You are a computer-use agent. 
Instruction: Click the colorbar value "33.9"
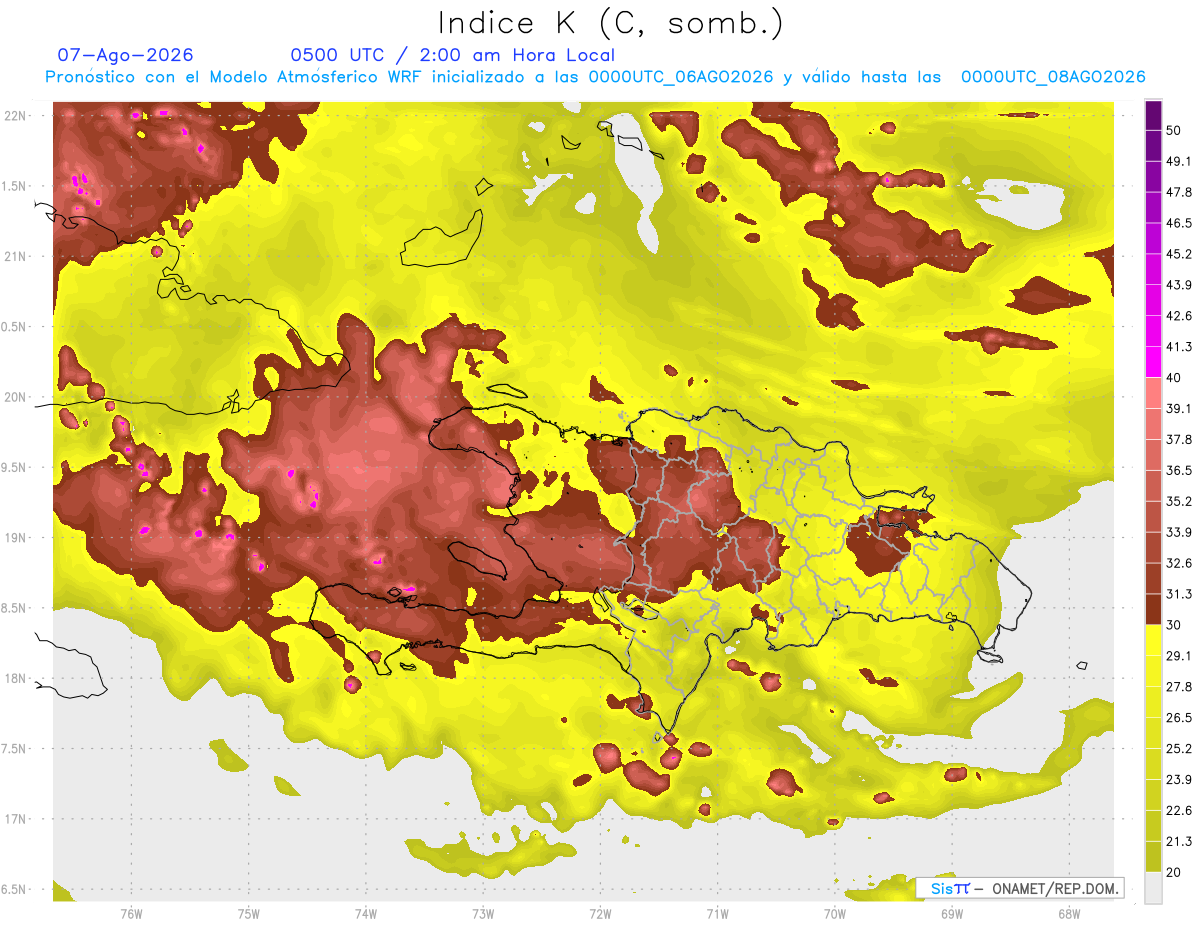click(1179, 532)
